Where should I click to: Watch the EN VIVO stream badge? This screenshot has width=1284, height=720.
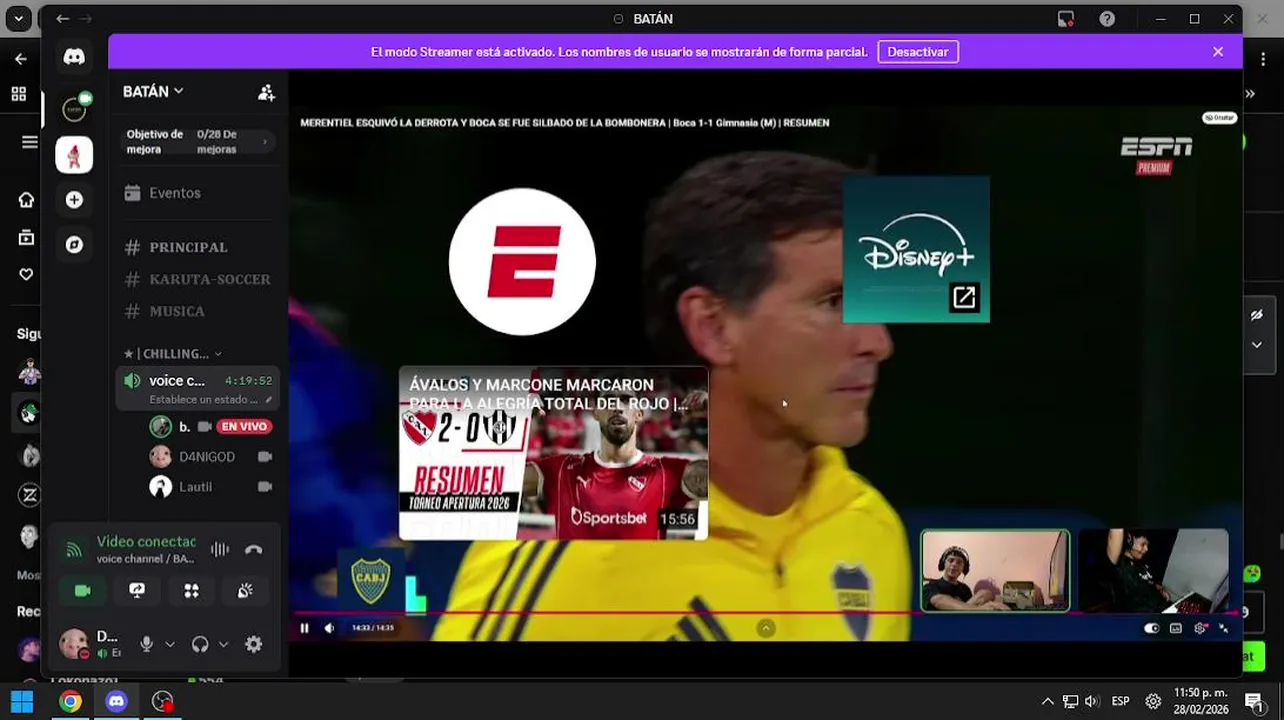(244, 426)
